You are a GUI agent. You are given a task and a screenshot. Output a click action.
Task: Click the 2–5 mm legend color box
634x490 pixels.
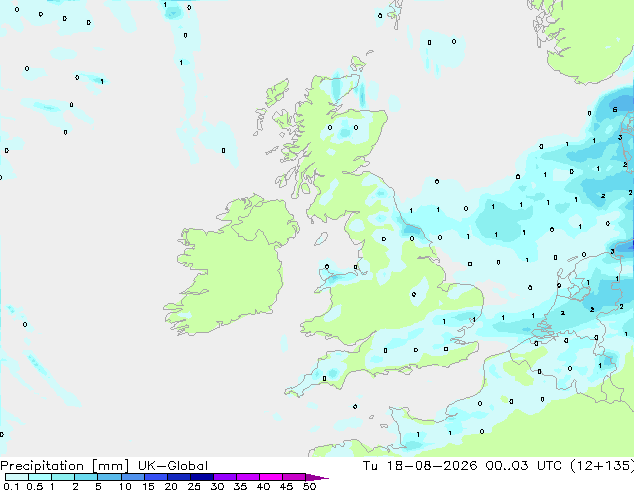(86, 477)
